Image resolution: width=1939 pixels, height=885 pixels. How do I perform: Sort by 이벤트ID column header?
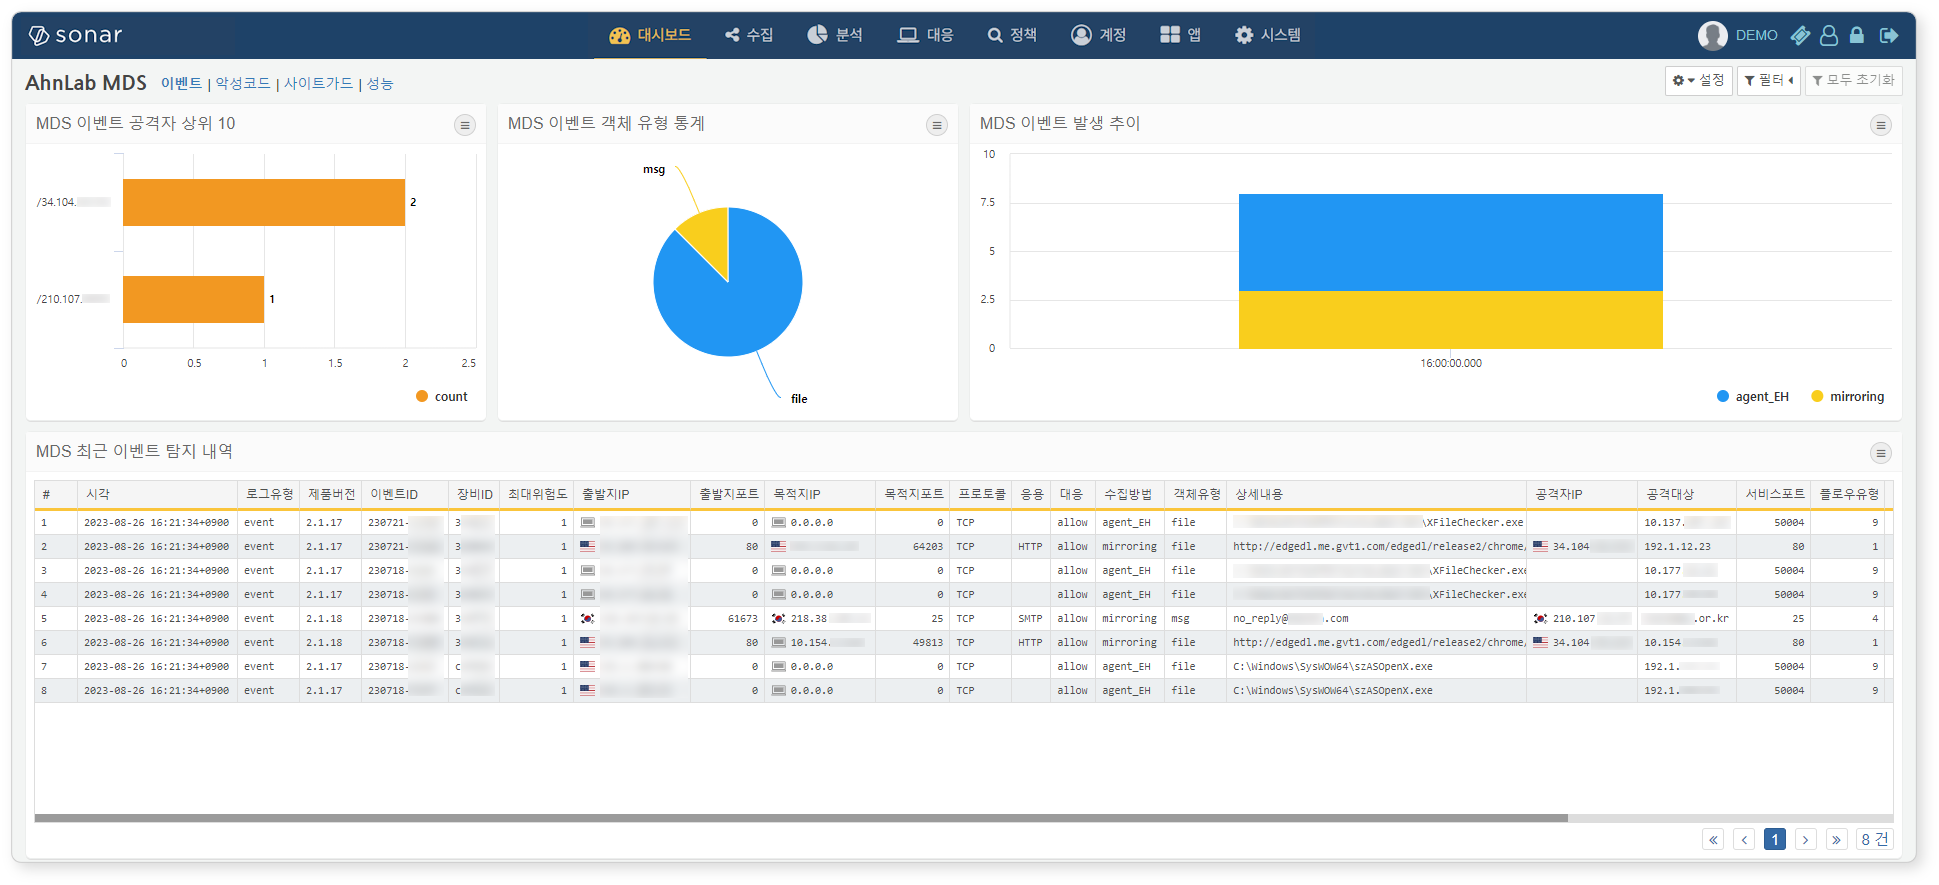(x=404, y=494)
